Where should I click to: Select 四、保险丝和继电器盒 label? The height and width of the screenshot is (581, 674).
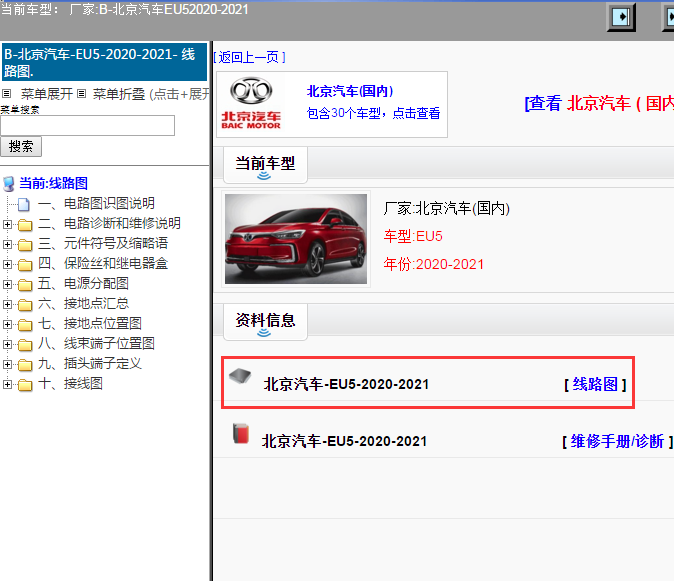coord(103,263)
